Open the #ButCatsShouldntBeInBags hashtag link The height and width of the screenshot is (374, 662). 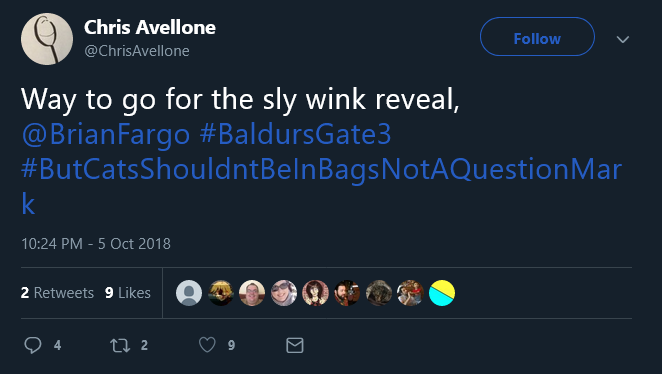click(x=321, y=186)
